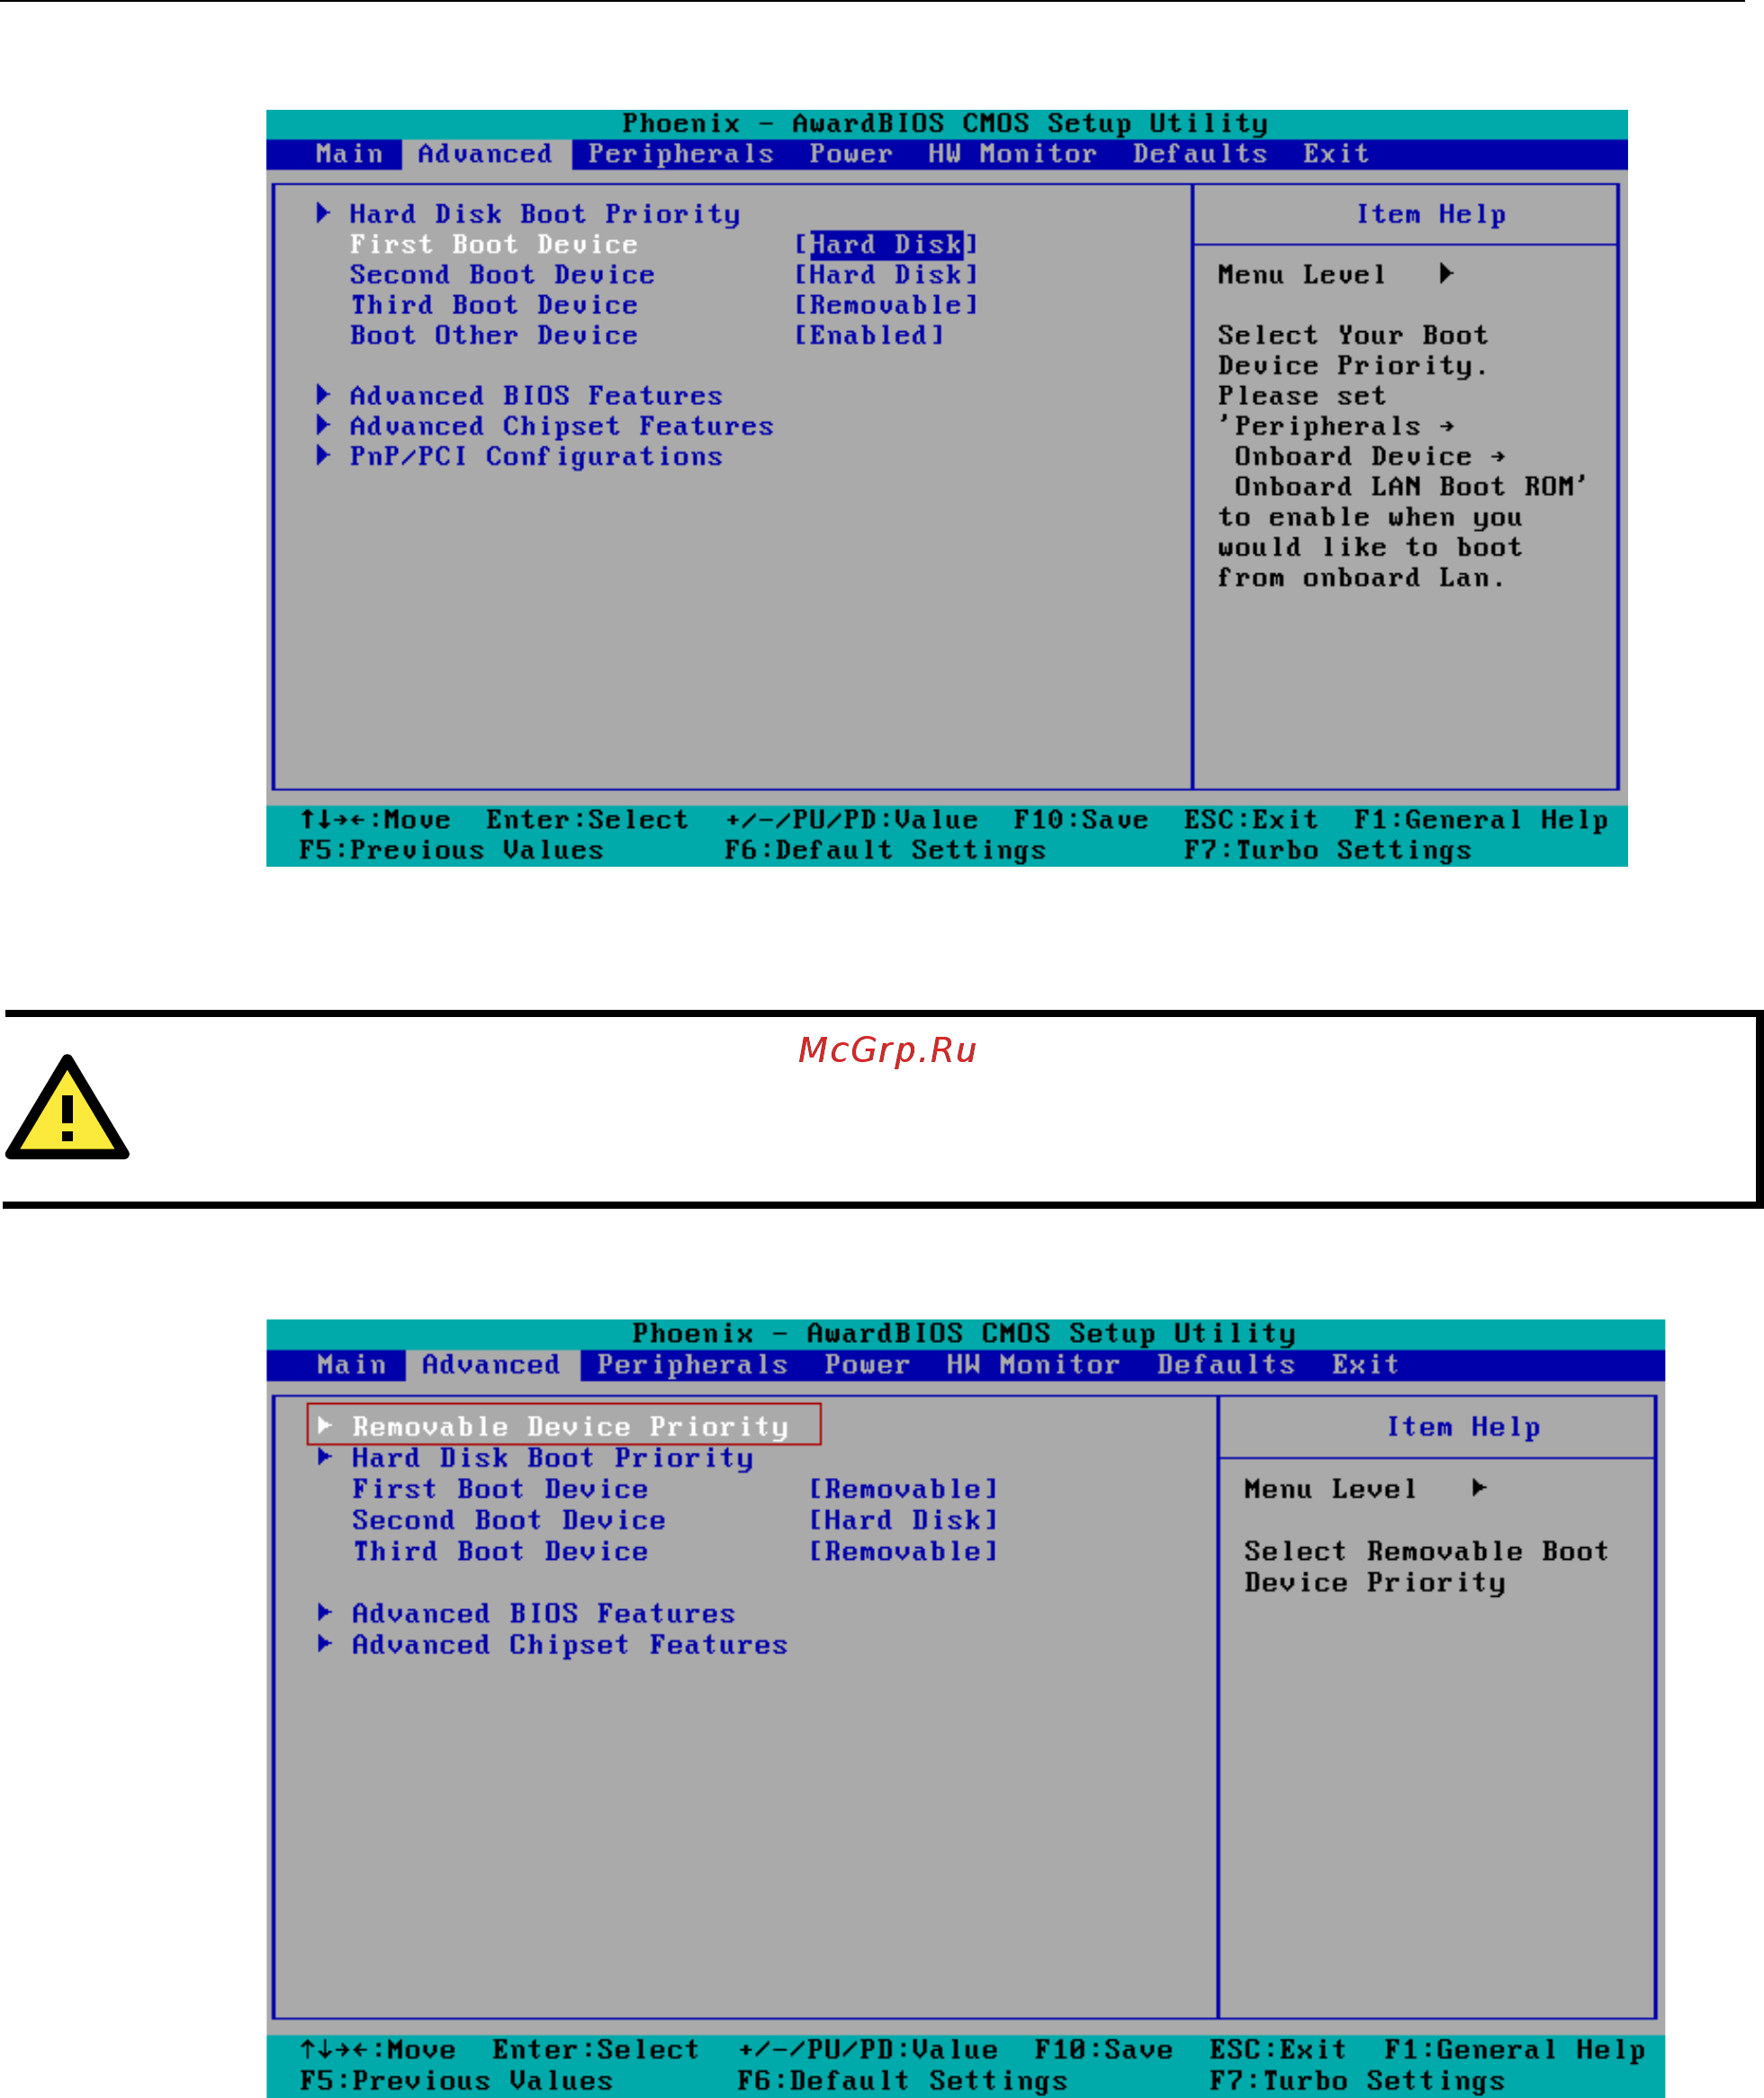
Task: Open Defaults tab in top BIOS screen
Action: pyautogui.click(x=1200, y=154)
